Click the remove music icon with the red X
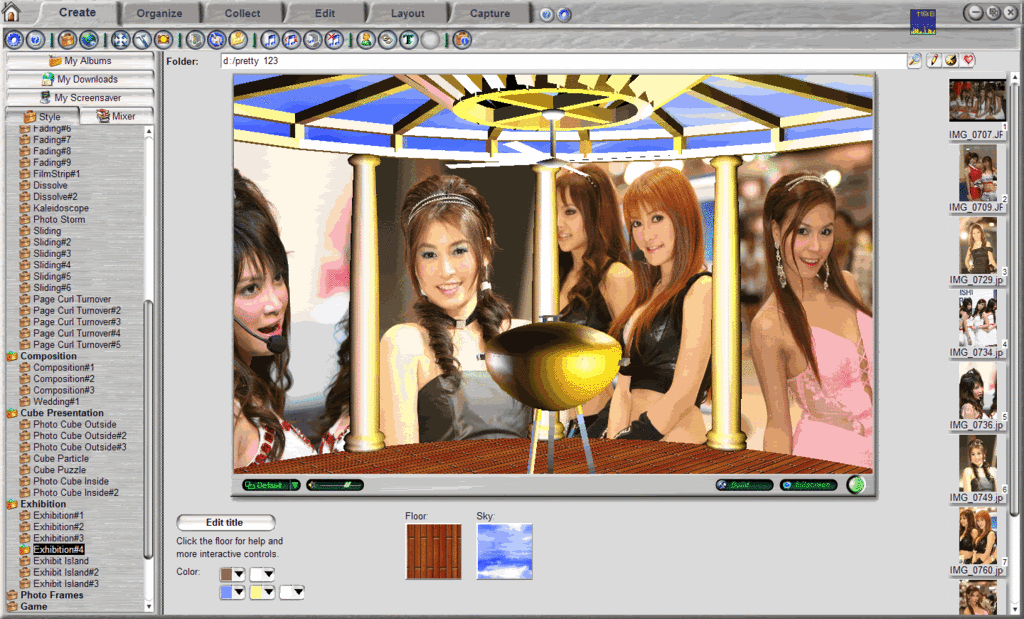 pyautogui.click(x=334, y=40)
